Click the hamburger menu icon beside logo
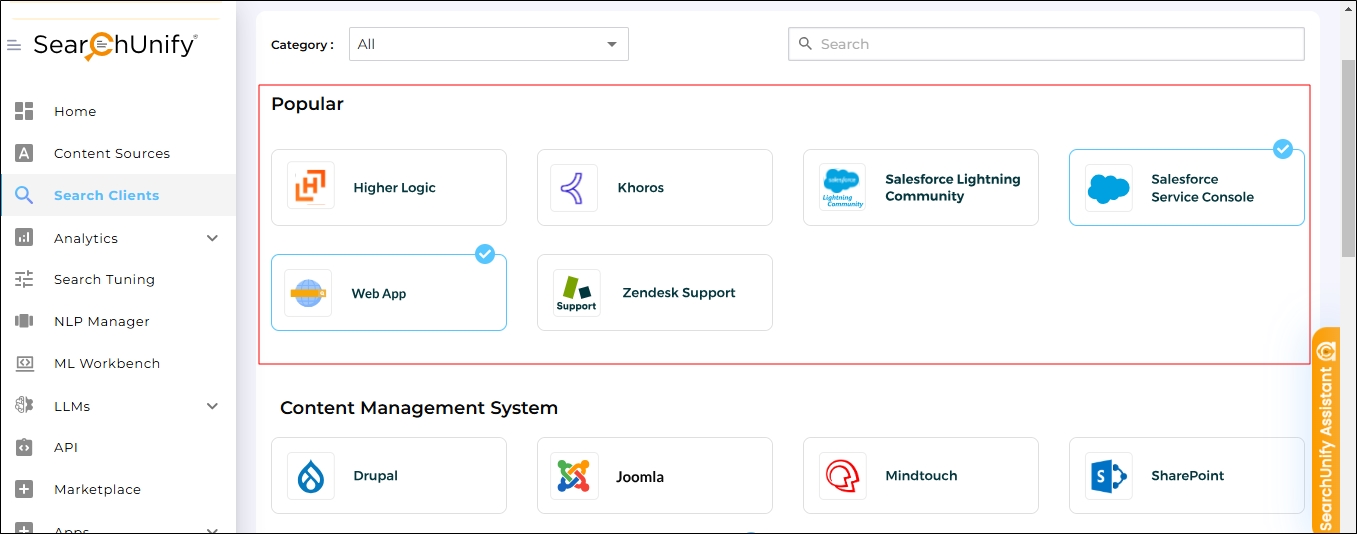Image resolution: width=1357 pixels, height=534 pixels. [x=14, y=46]
